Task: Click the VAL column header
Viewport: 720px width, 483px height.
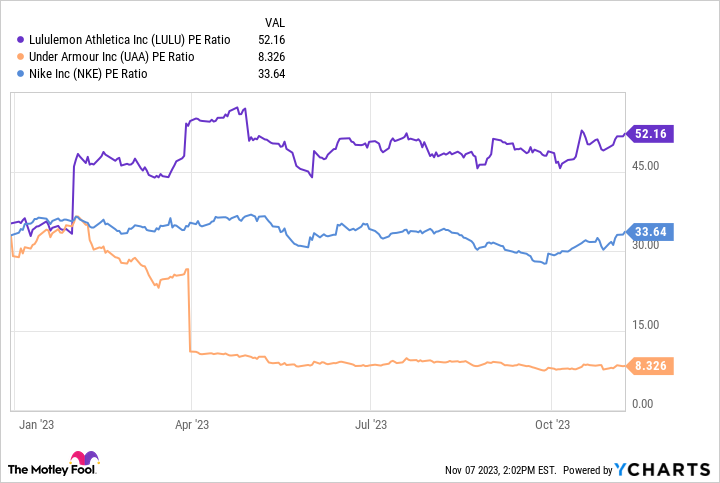Action: pos(273,21)
